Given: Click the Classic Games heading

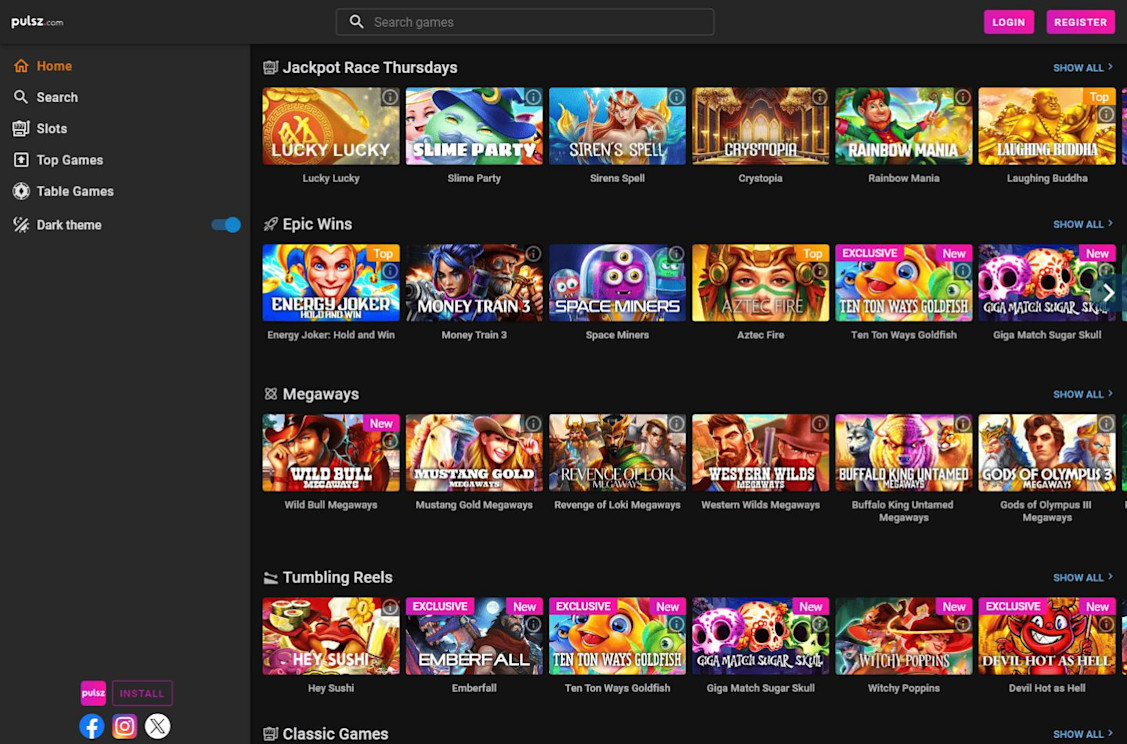Looking at the screenshot, I should click(x=335, y=734).
